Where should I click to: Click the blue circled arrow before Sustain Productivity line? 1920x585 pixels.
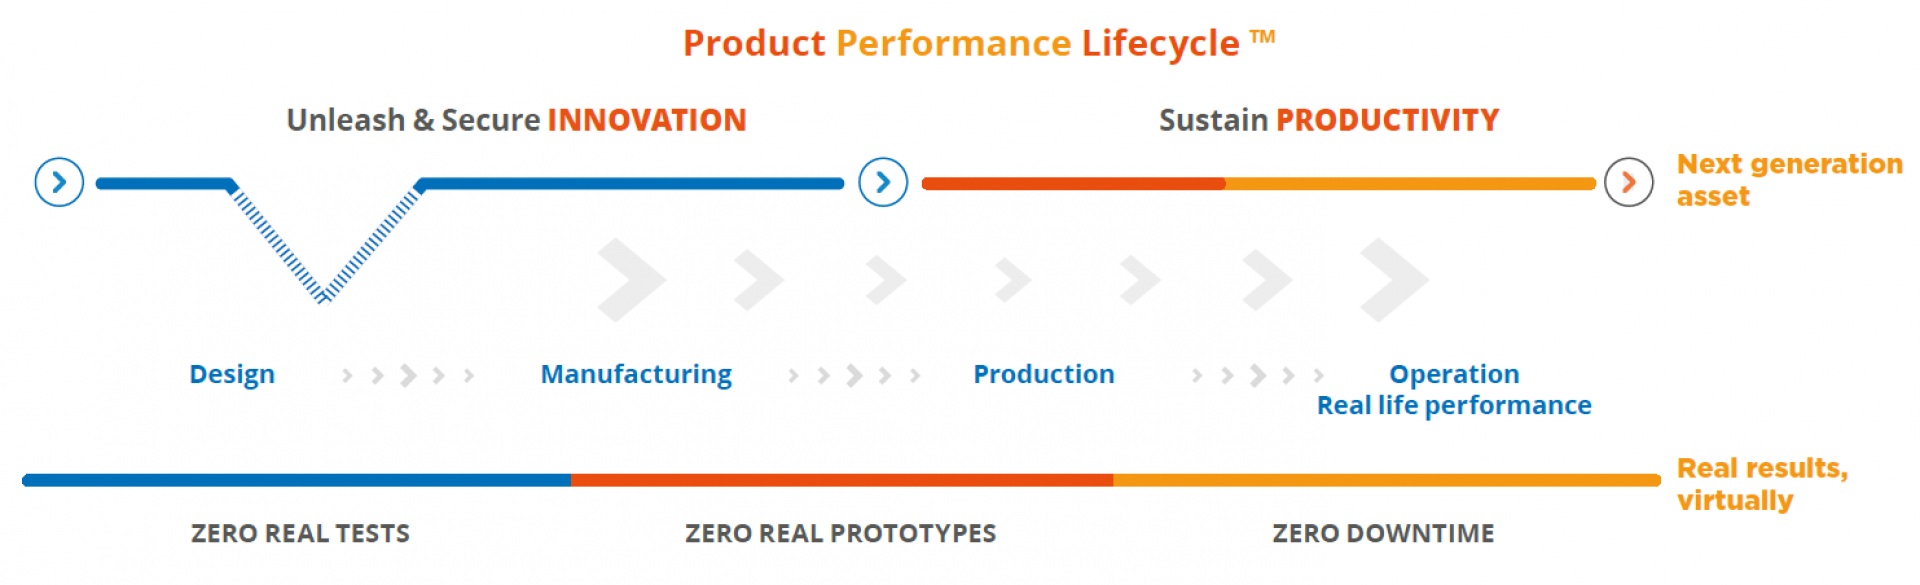883,182
